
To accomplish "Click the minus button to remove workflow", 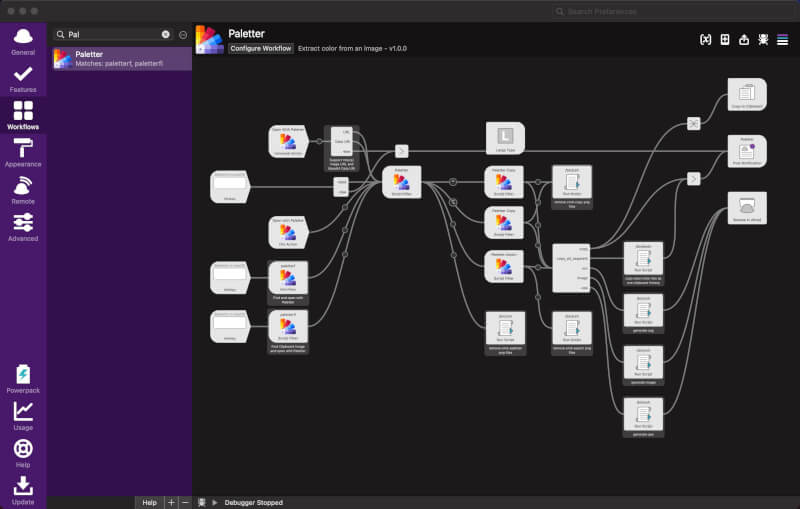I will [185, 502].
